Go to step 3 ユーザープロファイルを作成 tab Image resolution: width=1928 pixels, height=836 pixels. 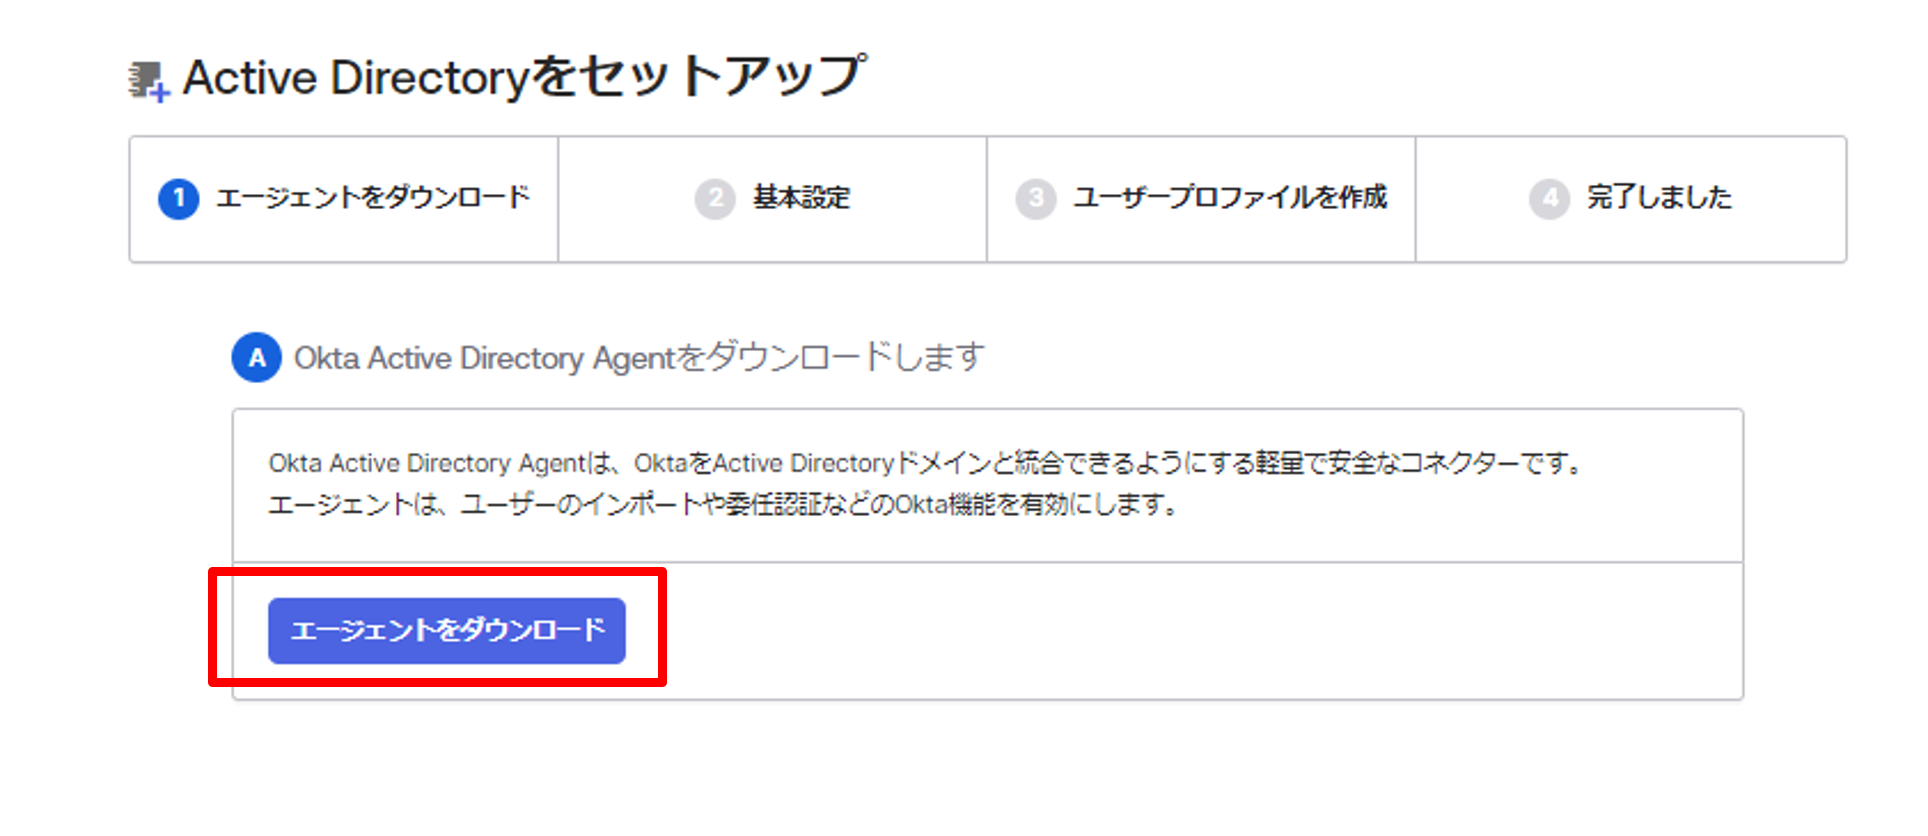click(x=1201, y=199)
